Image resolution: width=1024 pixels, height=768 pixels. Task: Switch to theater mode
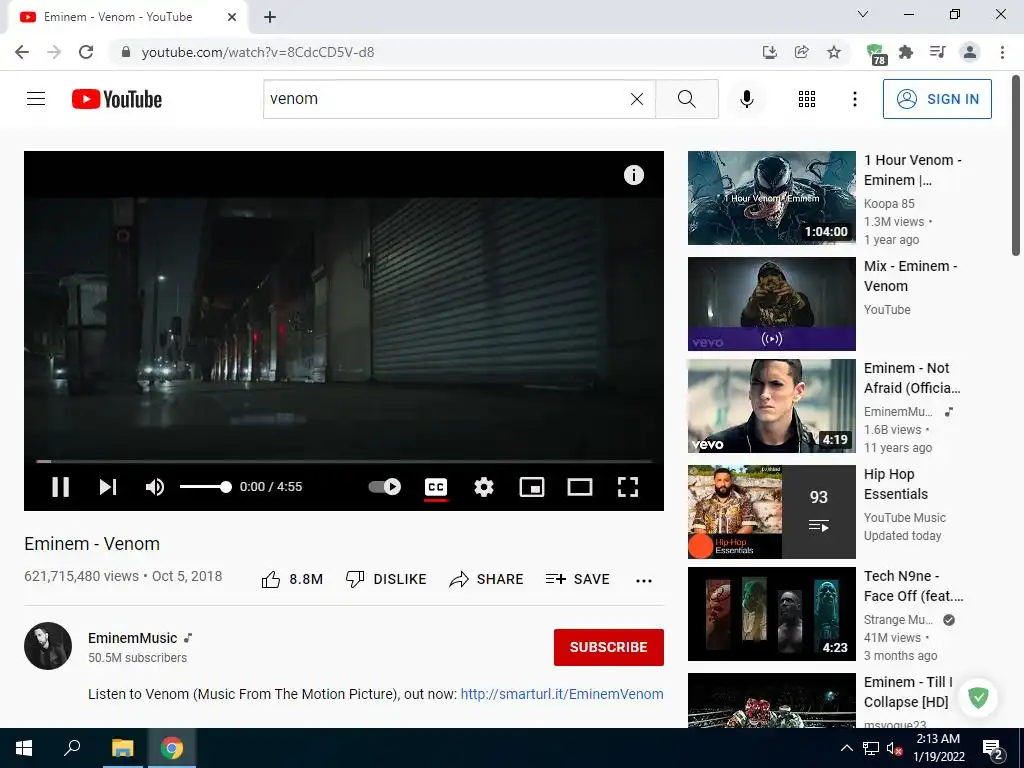tap(579, 487)
